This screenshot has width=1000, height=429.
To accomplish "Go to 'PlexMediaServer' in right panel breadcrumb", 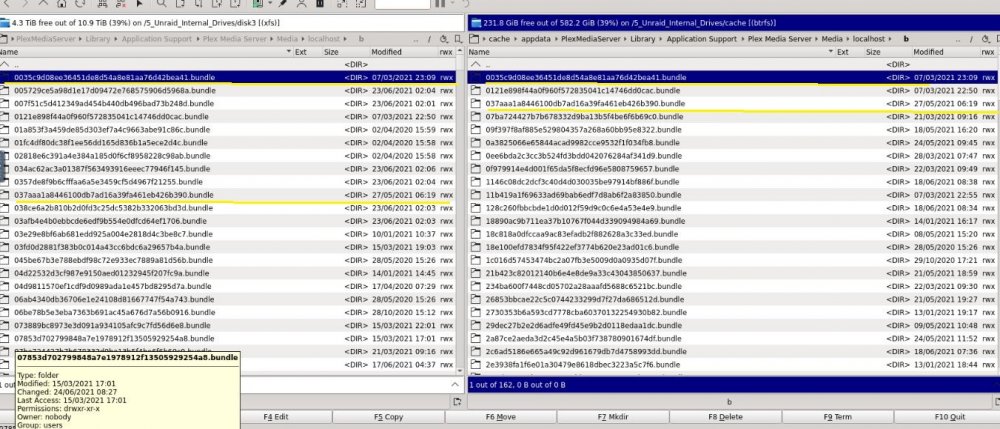I will pyautogui.click(x=591, y=39).
